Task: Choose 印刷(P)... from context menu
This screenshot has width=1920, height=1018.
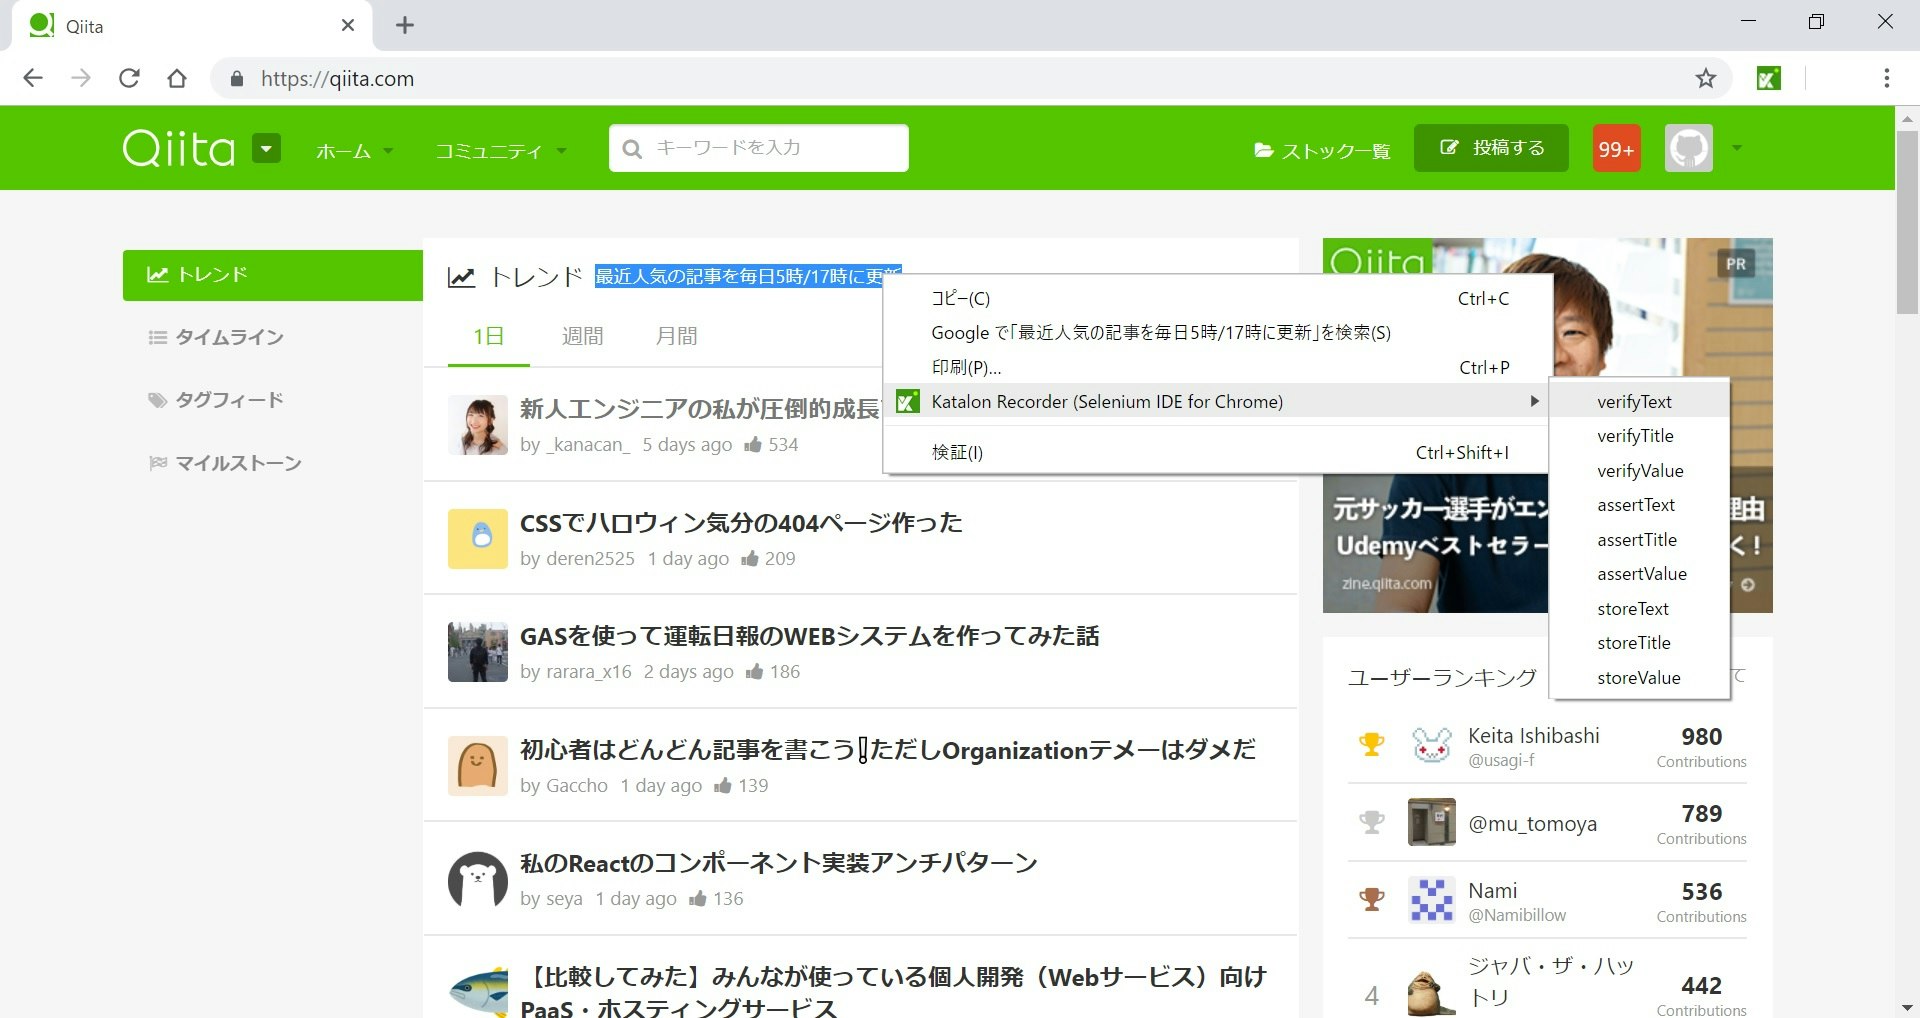Action: (1217, 367)
